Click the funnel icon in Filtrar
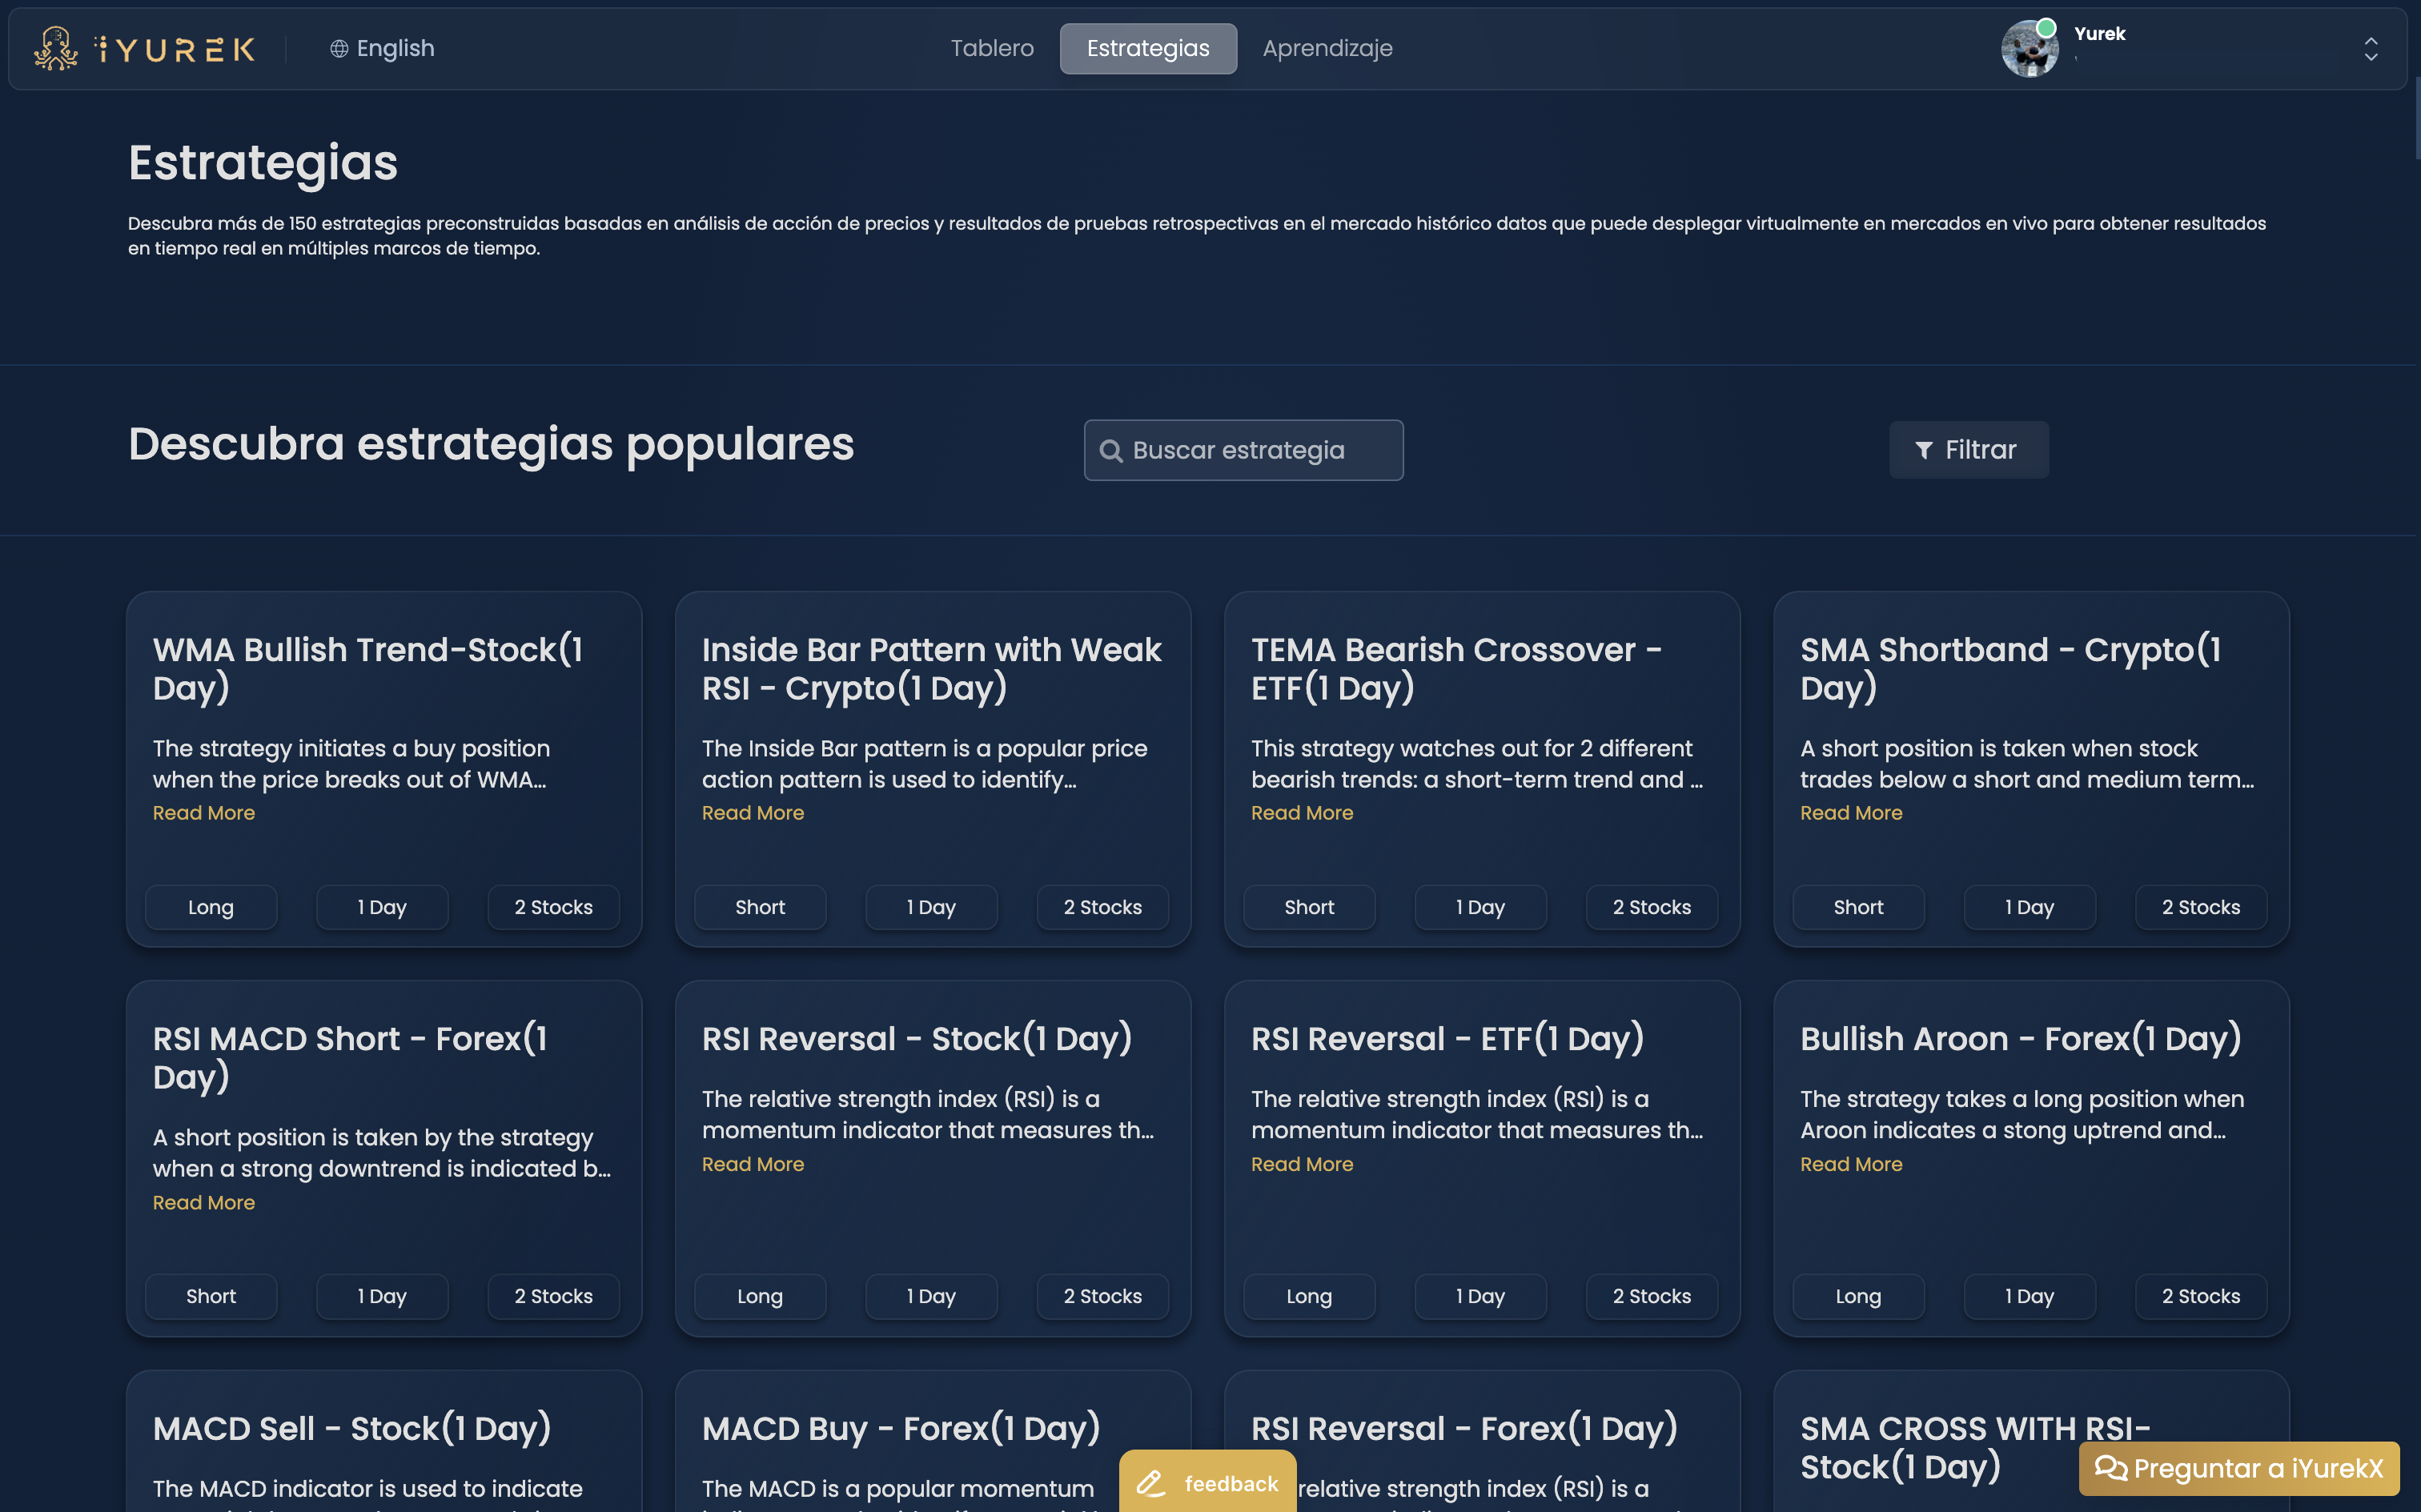Viewport: 2421px width, 1512px height. (1922, 450)
